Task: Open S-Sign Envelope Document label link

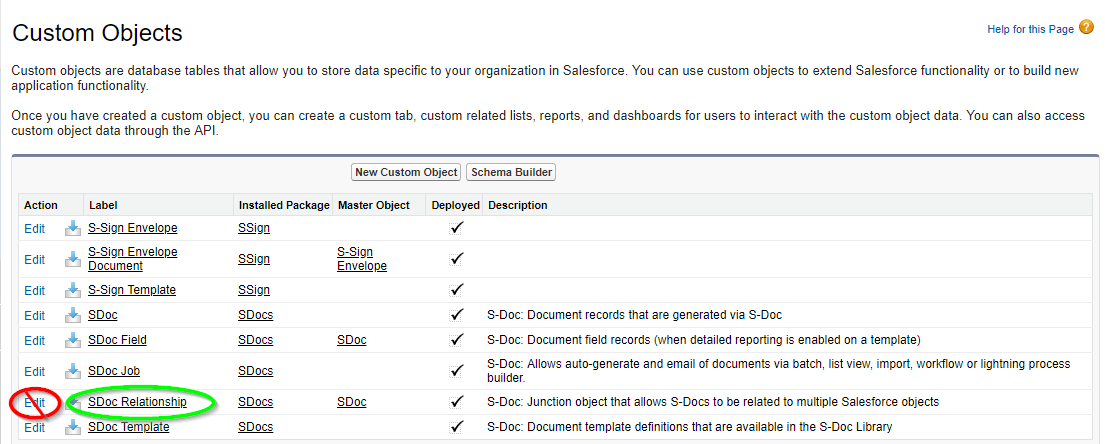Action: [132, 259]
